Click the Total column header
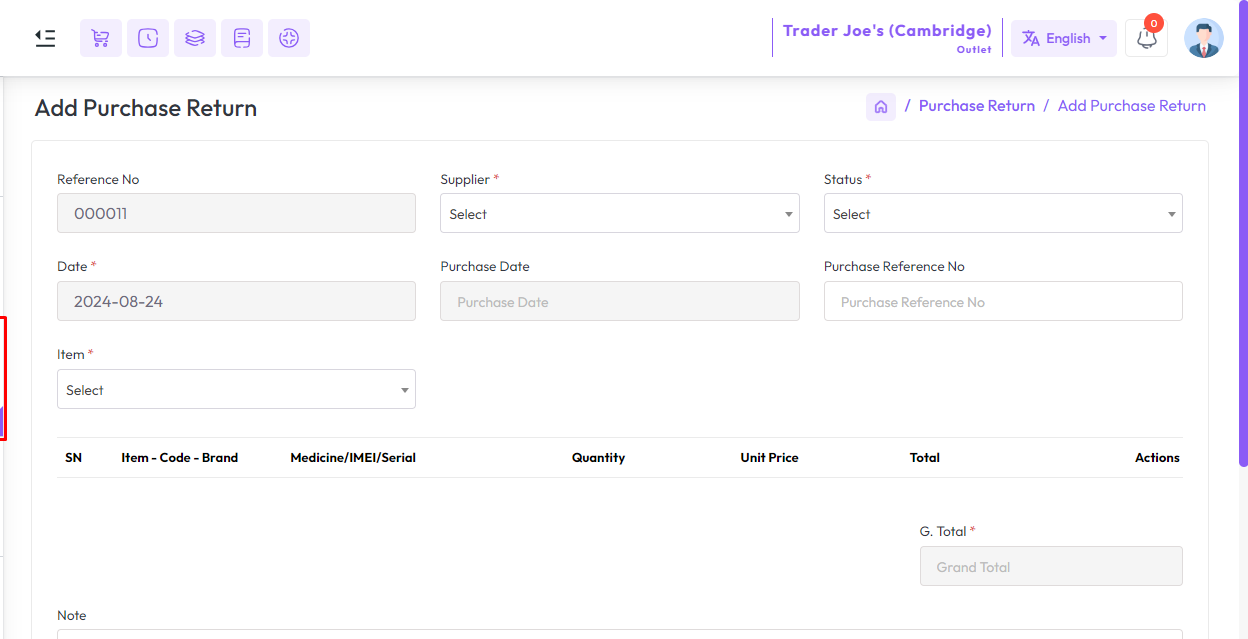The height and width of the screenshot is (639, 1248). pos(925,458)
